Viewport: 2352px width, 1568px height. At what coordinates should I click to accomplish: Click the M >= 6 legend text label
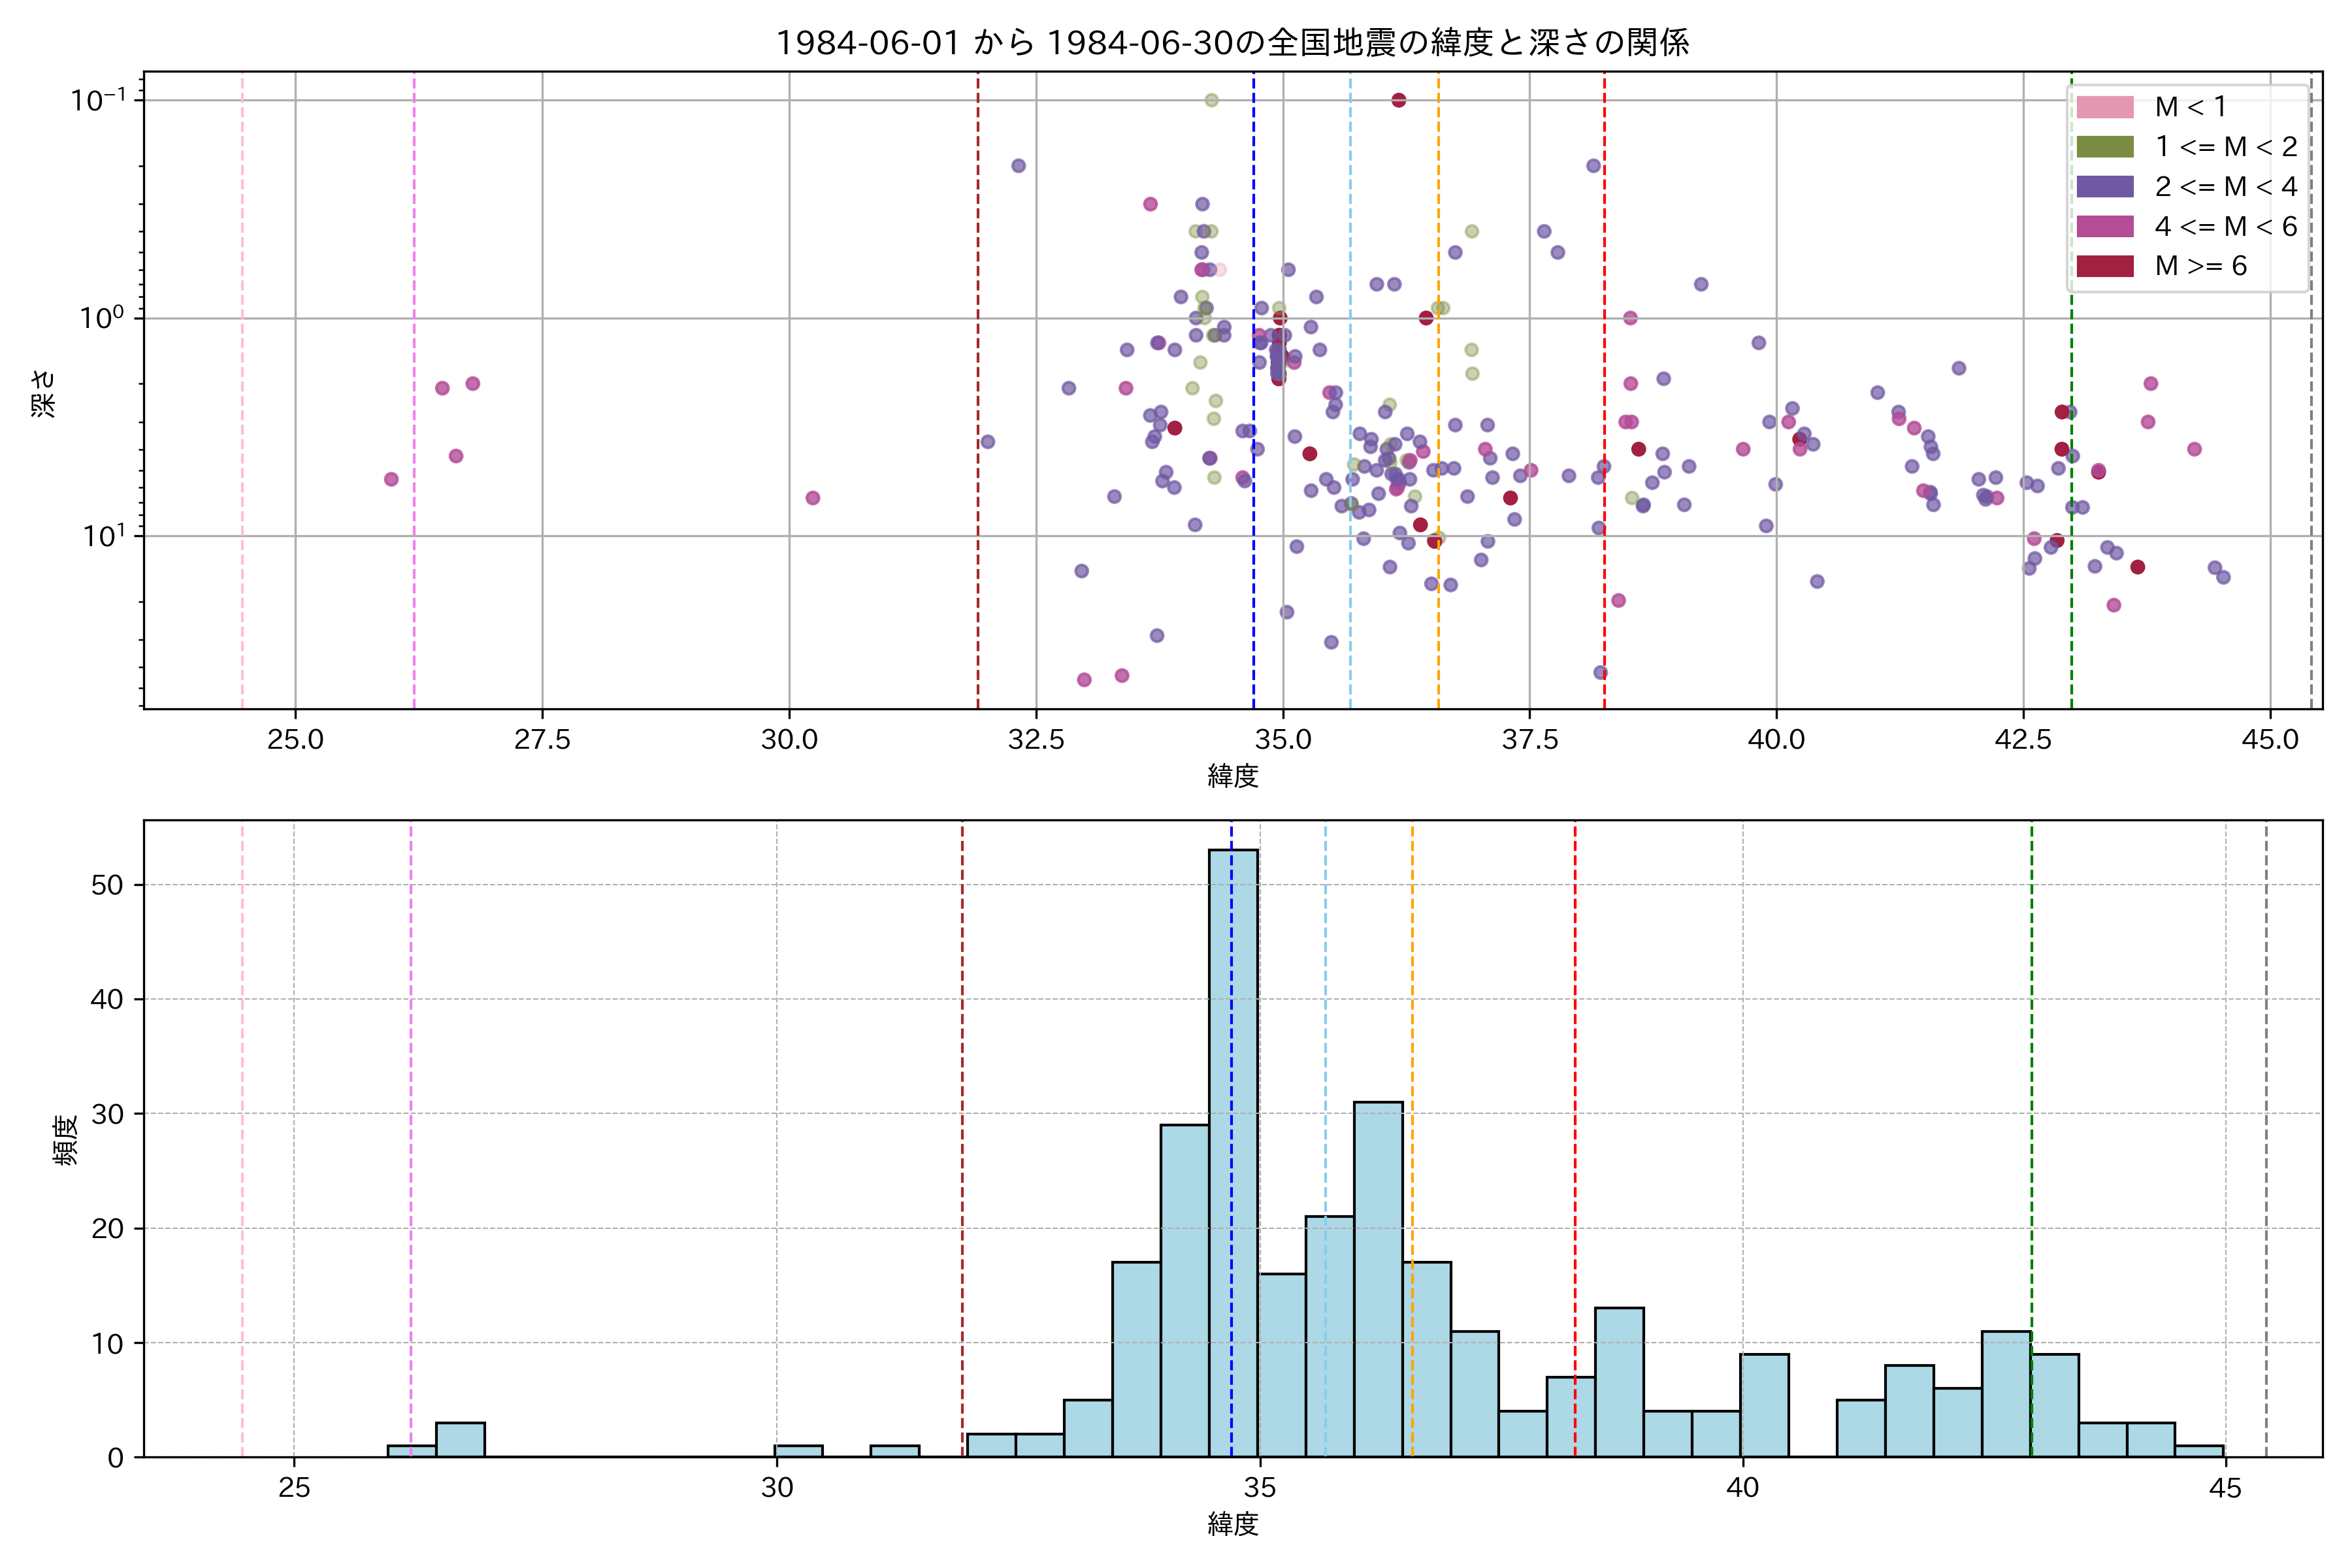pos(2200,266)
